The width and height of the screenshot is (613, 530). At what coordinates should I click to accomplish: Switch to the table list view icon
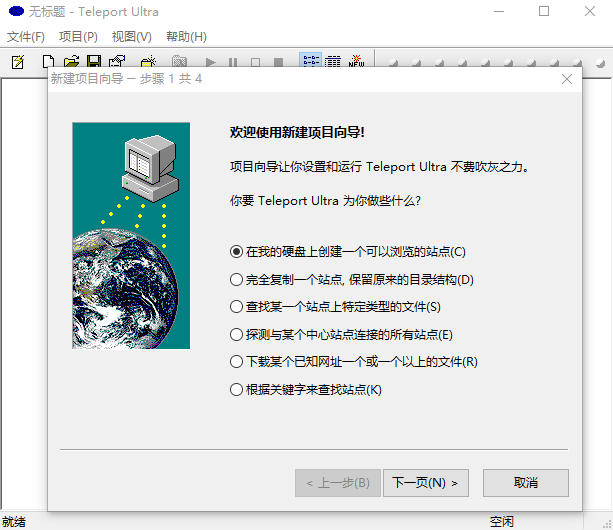pyautogui.click(x=333, y=61)
